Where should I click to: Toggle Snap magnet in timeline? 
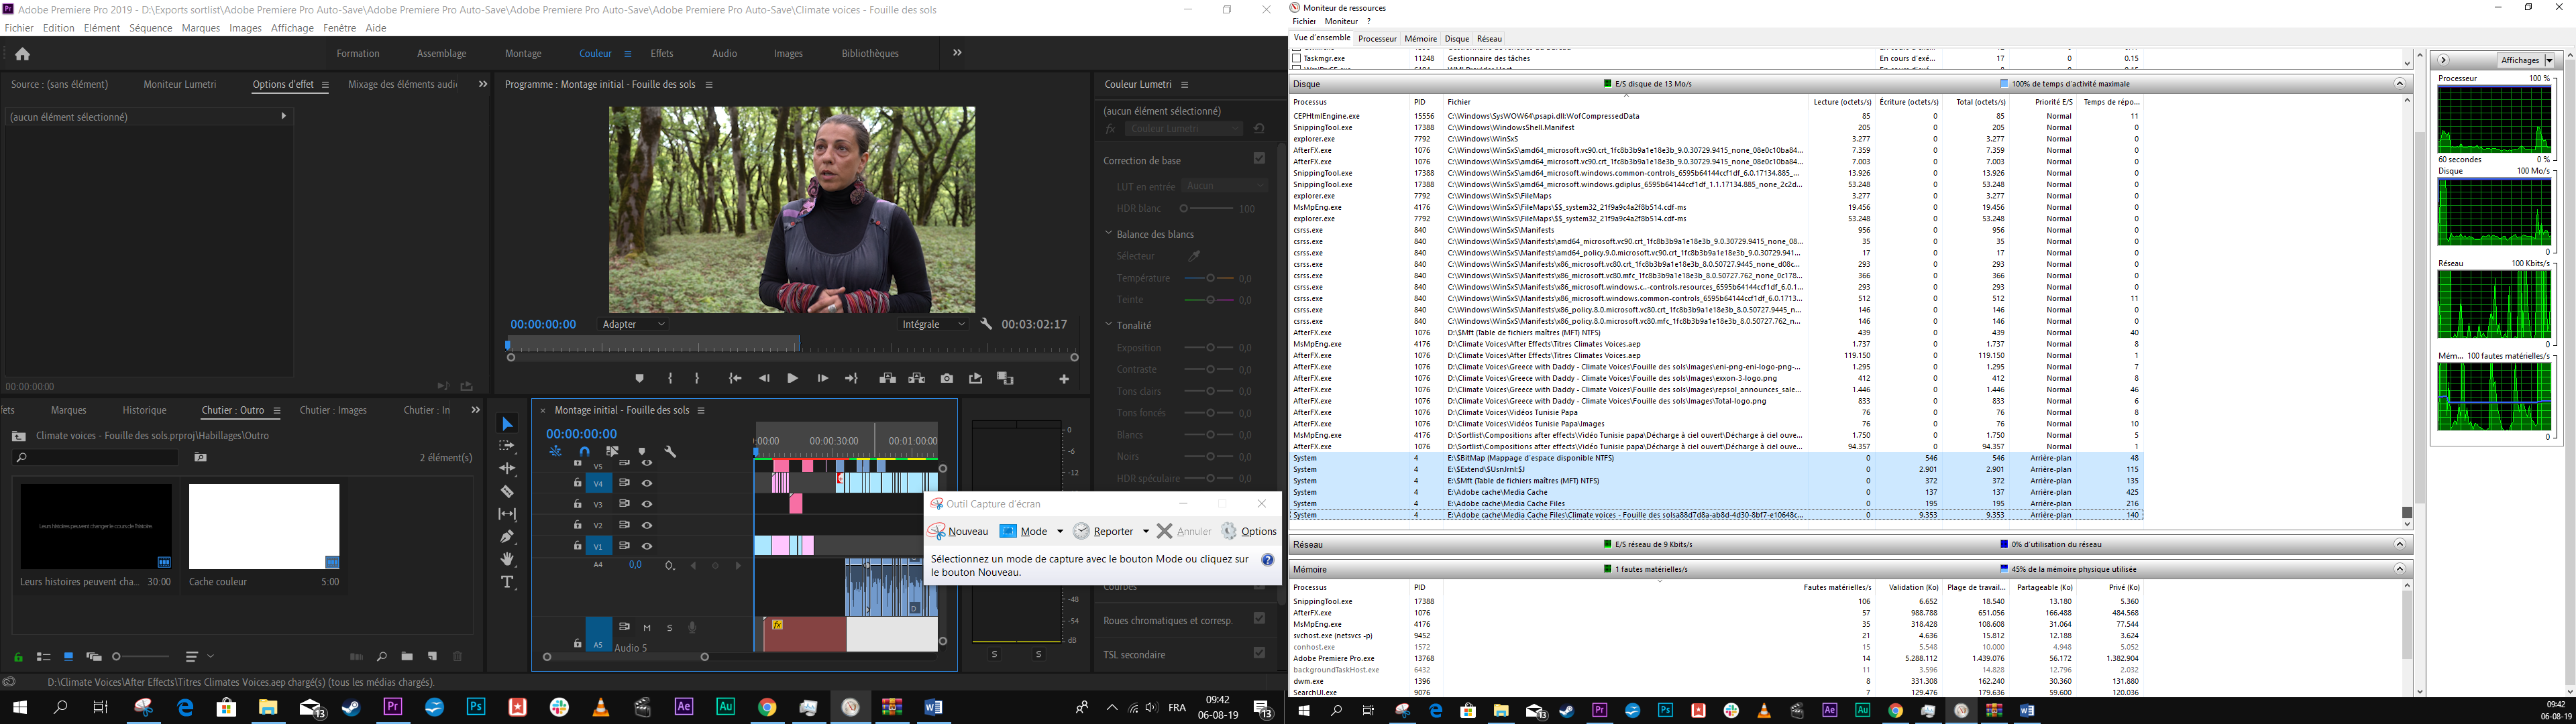pos(585,452)
